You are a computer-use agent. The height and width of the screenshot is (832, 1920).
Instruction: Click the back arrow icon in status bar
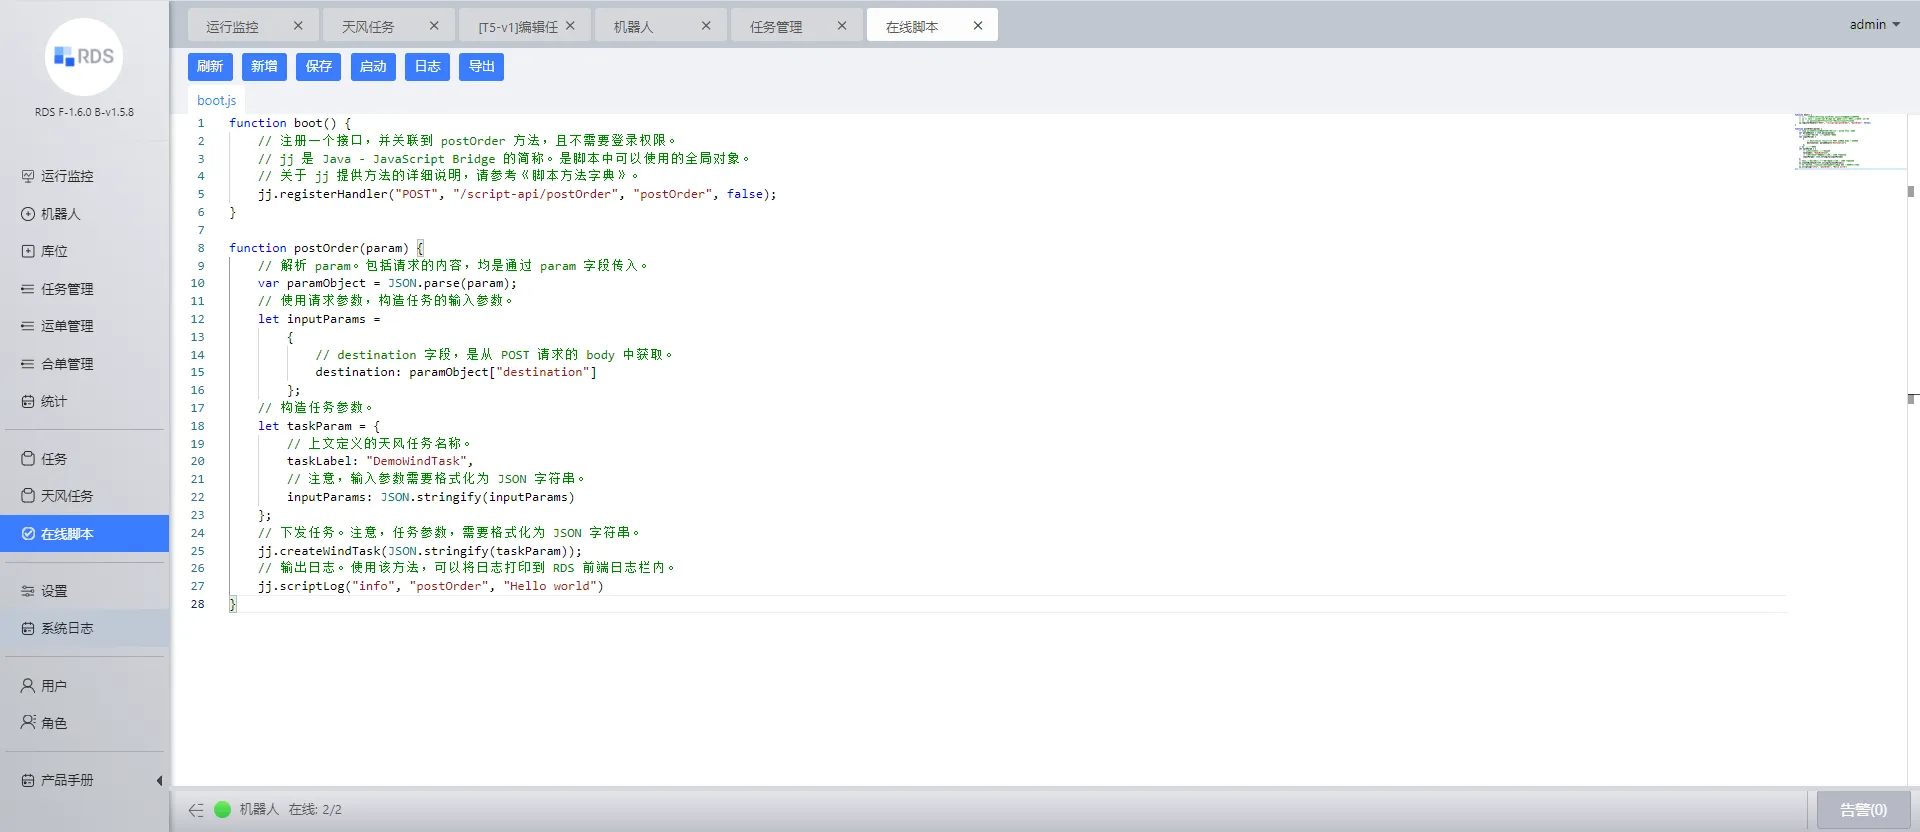[x=196, y=810]
